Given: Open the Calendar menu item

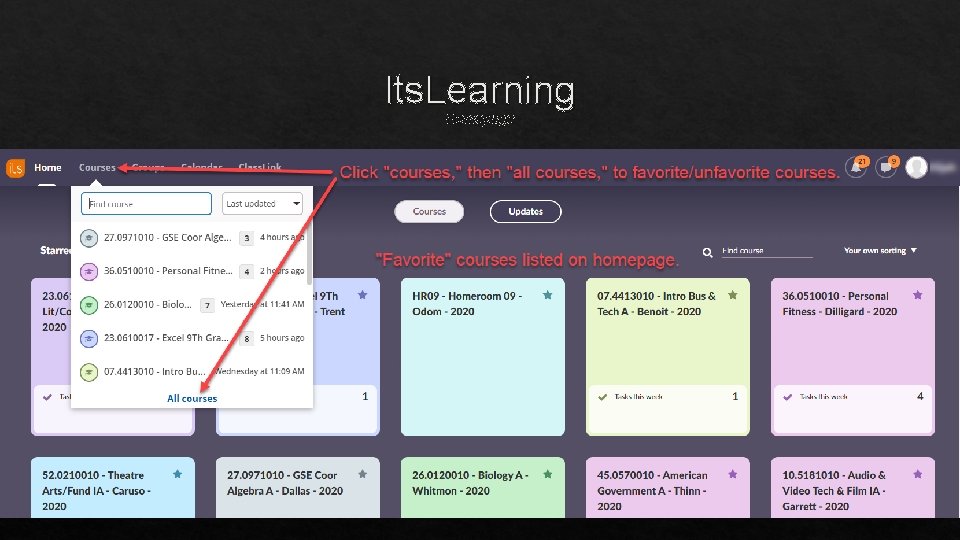Looking at the screenshot, I should pos(201,167).
